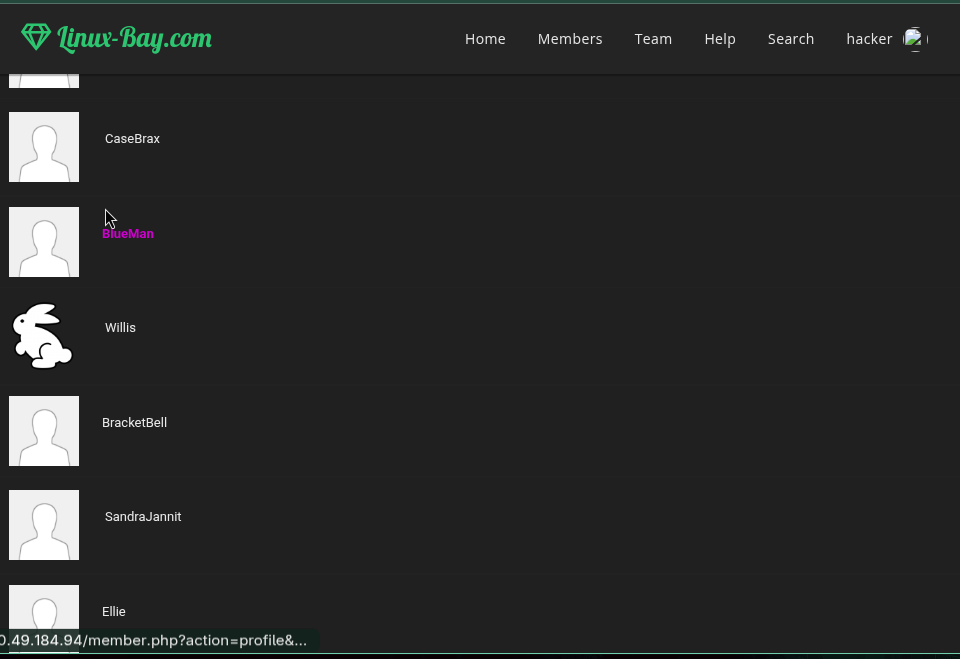Click the green diamond logo icon
The height and width of the screenshot is (659, 960).
click(x=36, y=37)
